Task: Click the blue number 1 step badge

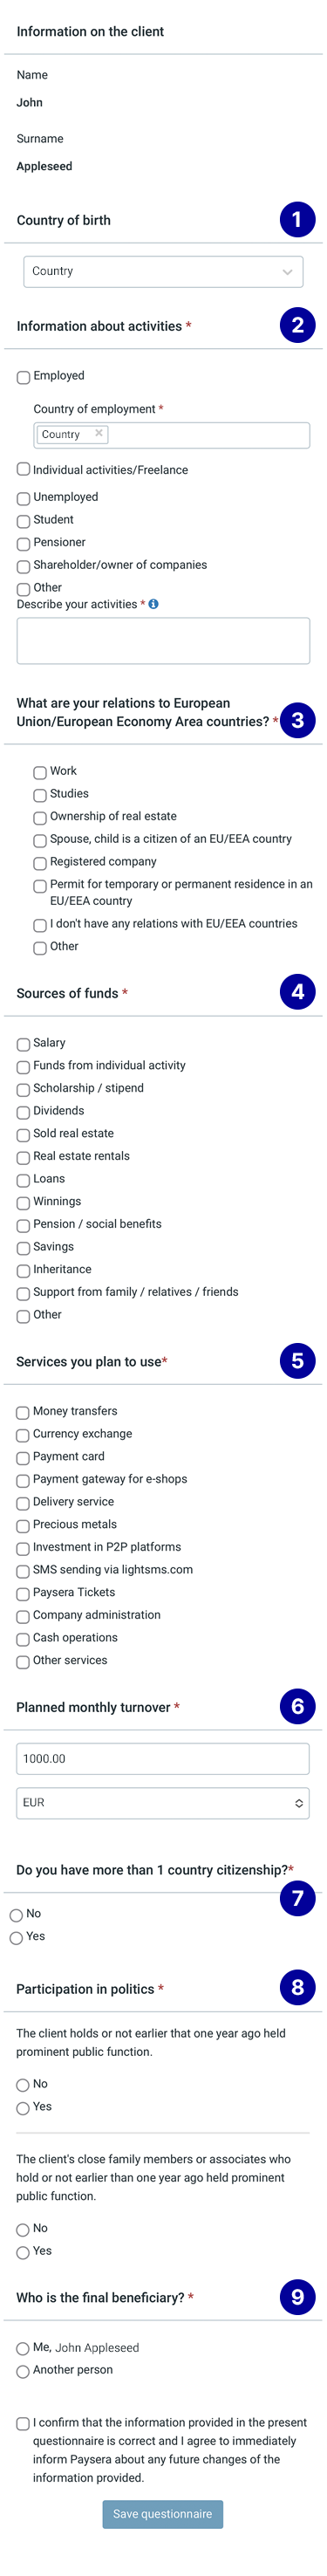Action: [297, 219]
